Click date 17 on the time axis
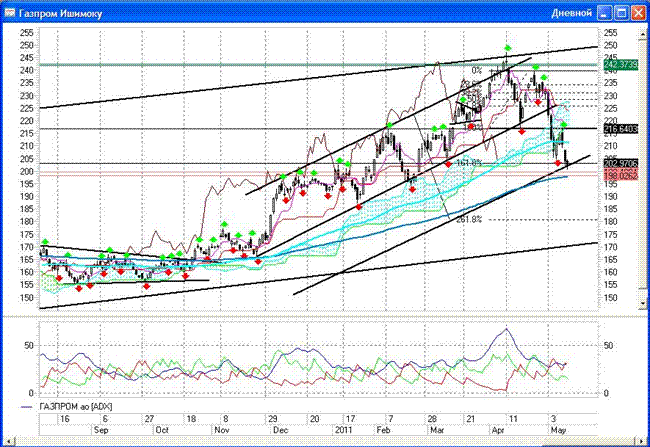The image size is (650, 447). click(350, 419)
